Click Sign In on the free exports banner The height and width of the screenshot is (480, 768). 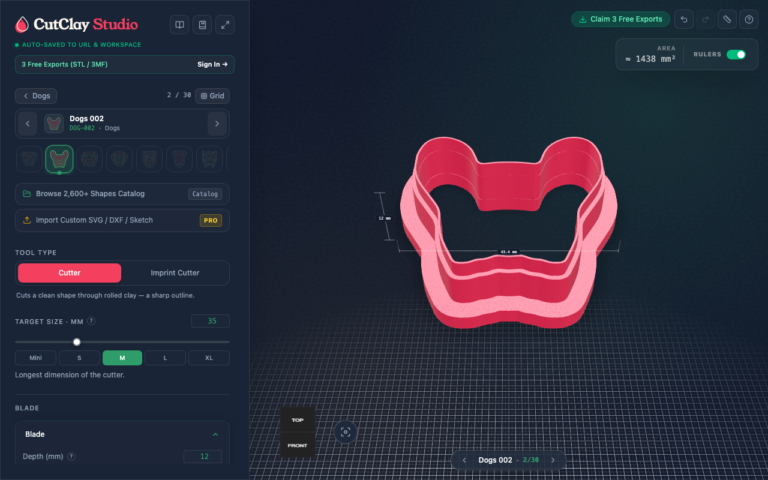pos(213,65)
